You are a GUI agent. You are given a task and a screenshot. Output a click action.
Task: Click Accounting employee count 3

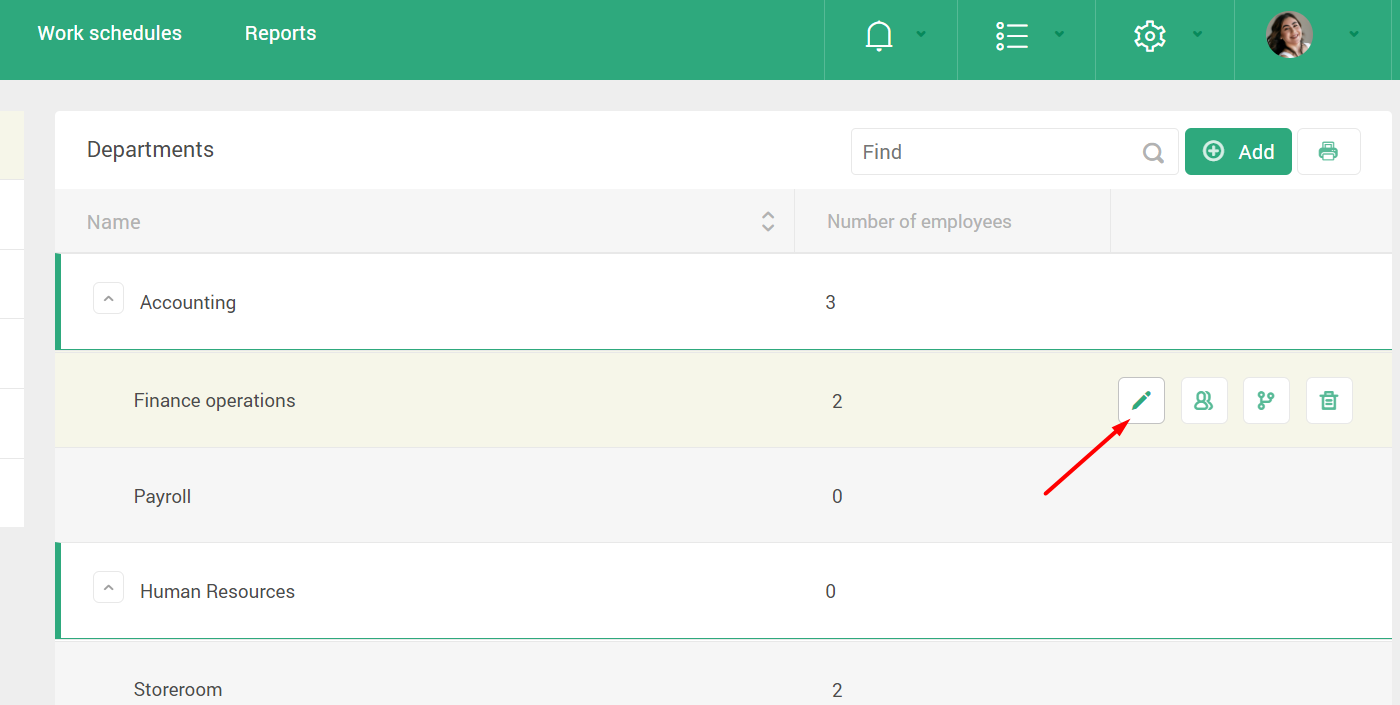(830, 302)
